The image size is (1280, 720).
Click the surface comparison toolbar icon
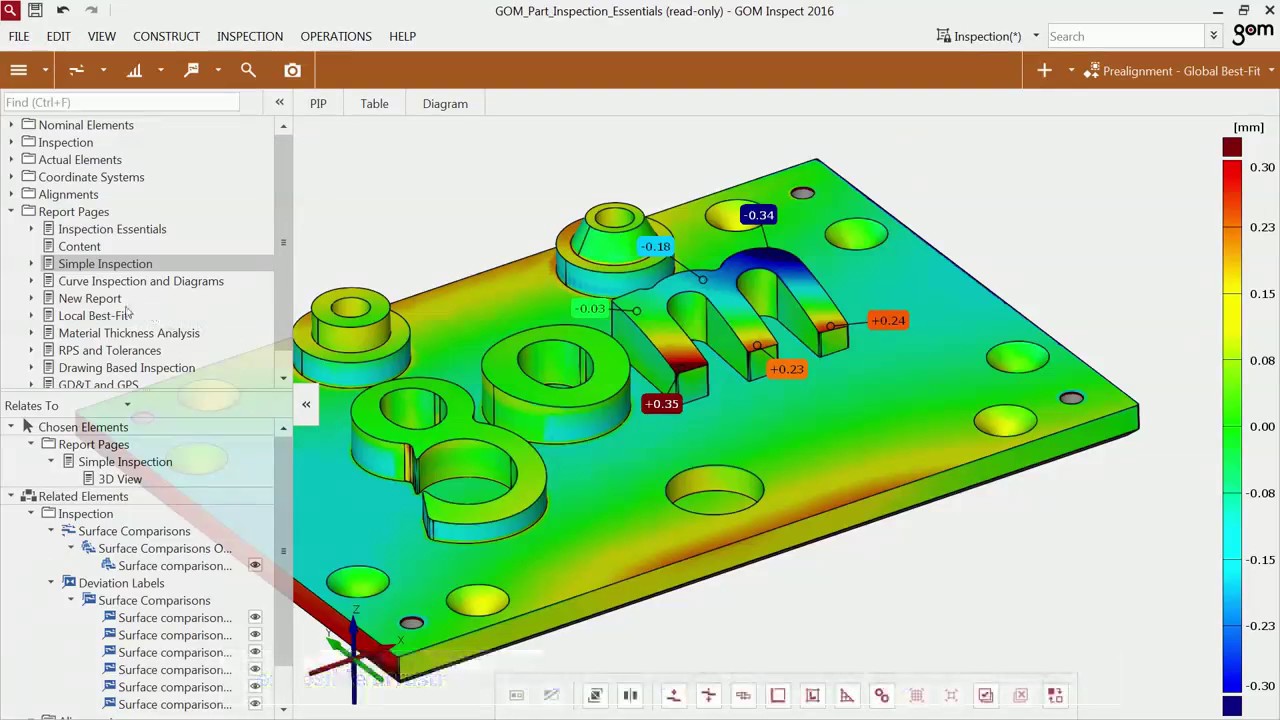(x=76, y=70)
